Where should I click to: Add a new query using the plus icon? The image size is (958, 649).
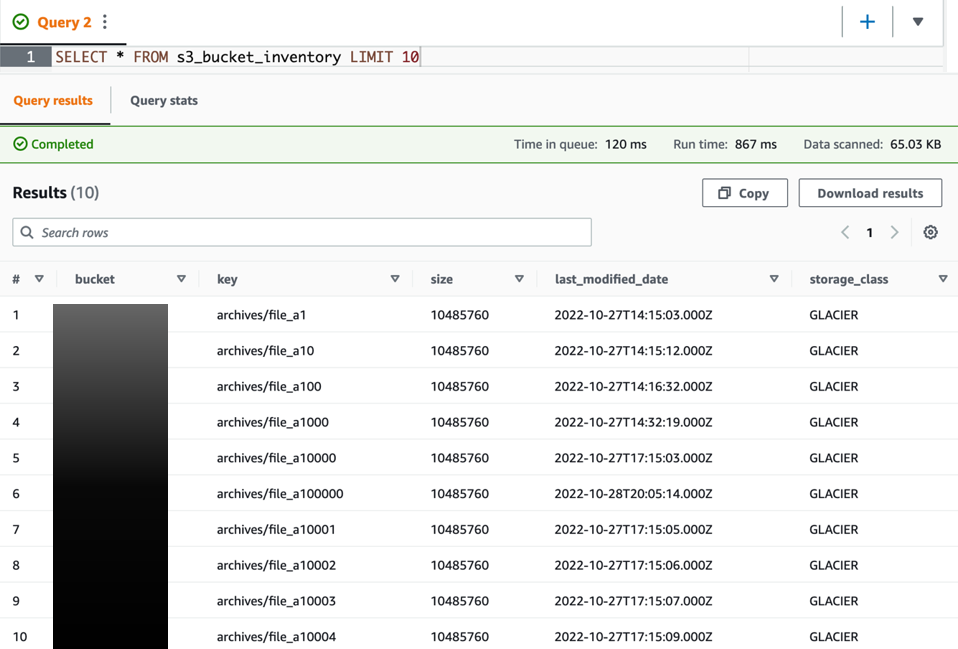click(867, 21)
